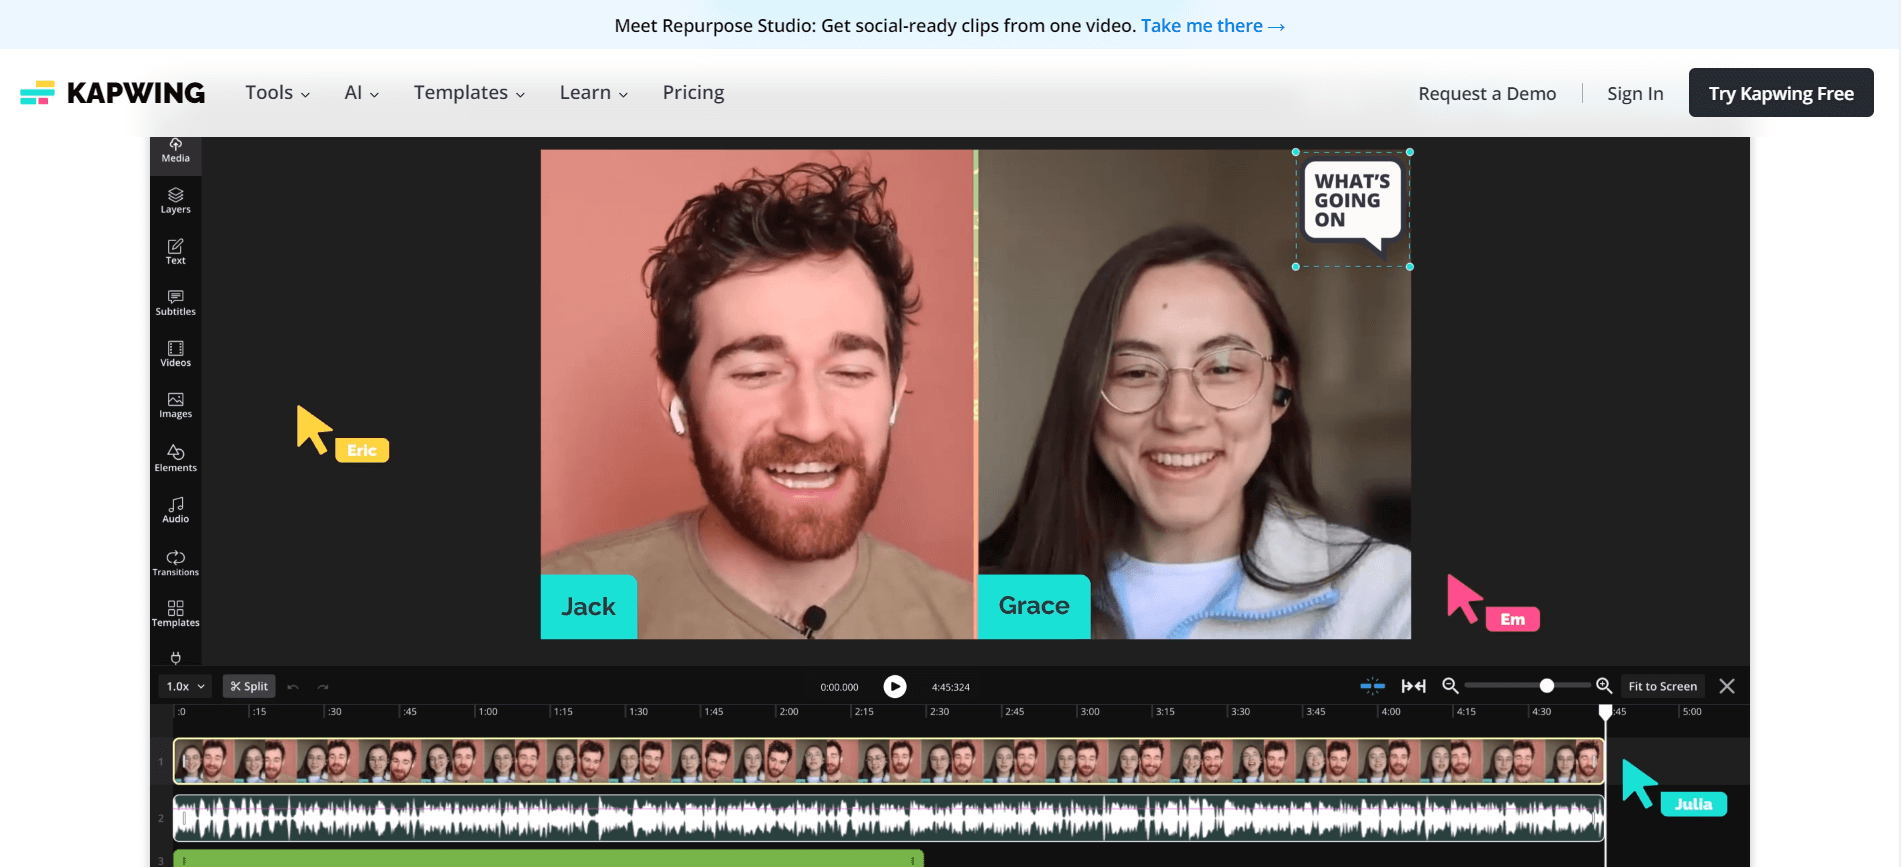Viewport: 1901px width, 867px height.
Task: Play the video preview
Action: click(895, 686)
